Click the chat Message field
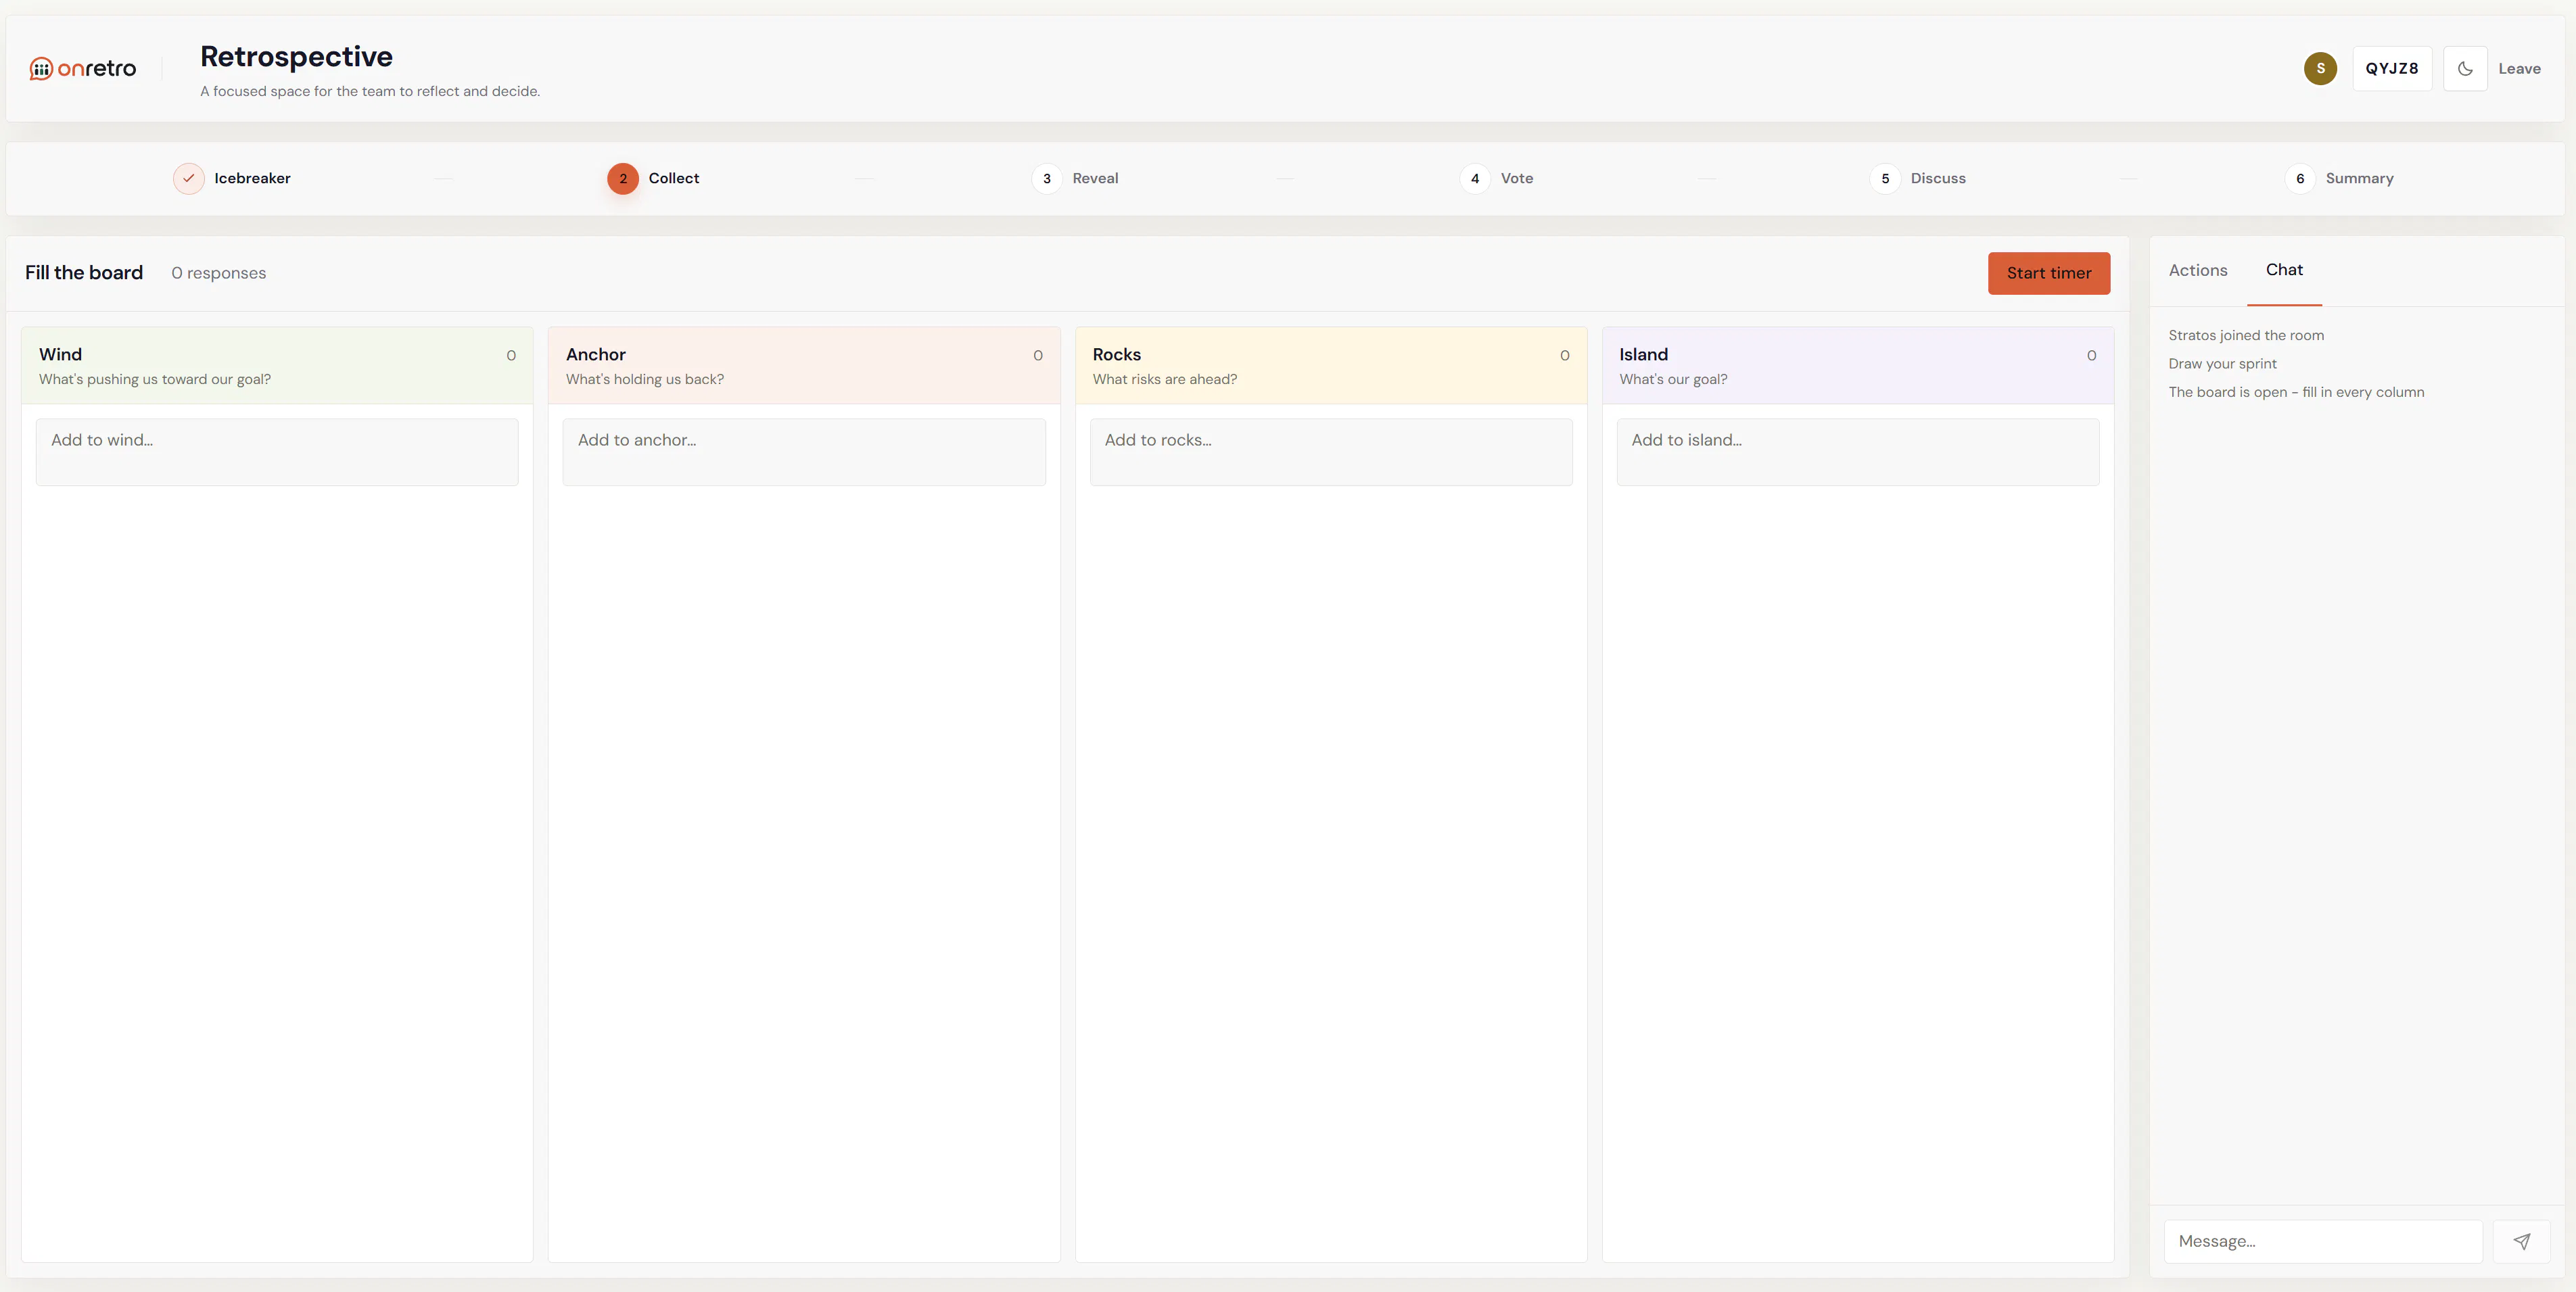Screen dimensions: 2576x1292 (x=2323, y=1241)
